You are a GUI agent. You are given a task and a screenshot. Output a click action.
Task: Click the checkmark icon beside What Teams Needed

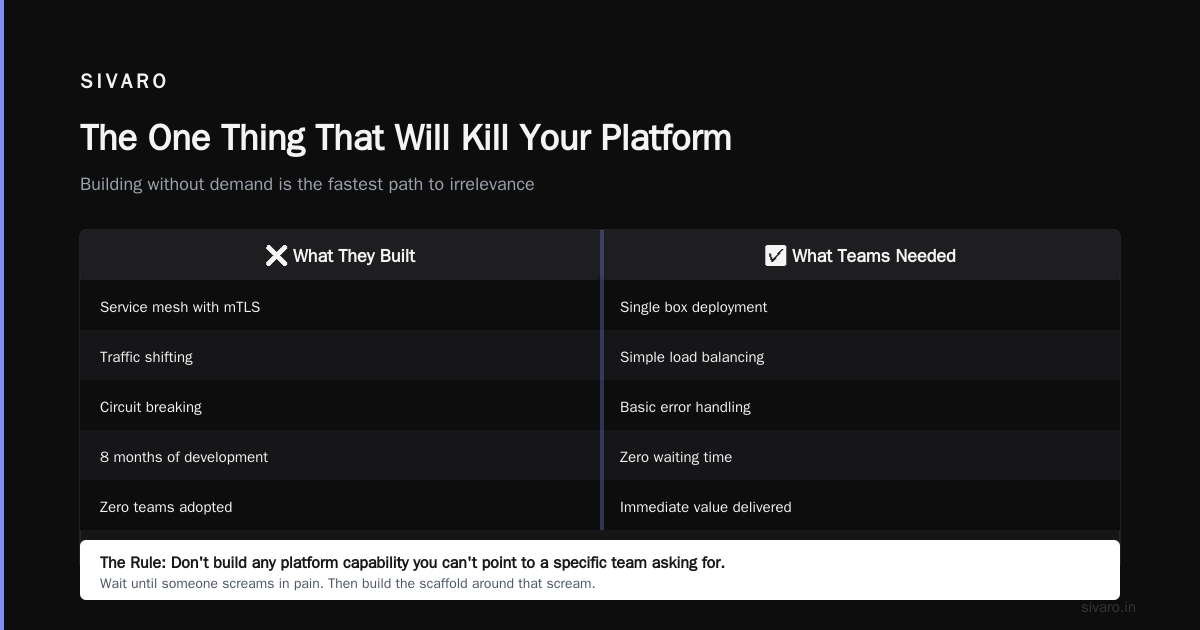click(775, 256)
